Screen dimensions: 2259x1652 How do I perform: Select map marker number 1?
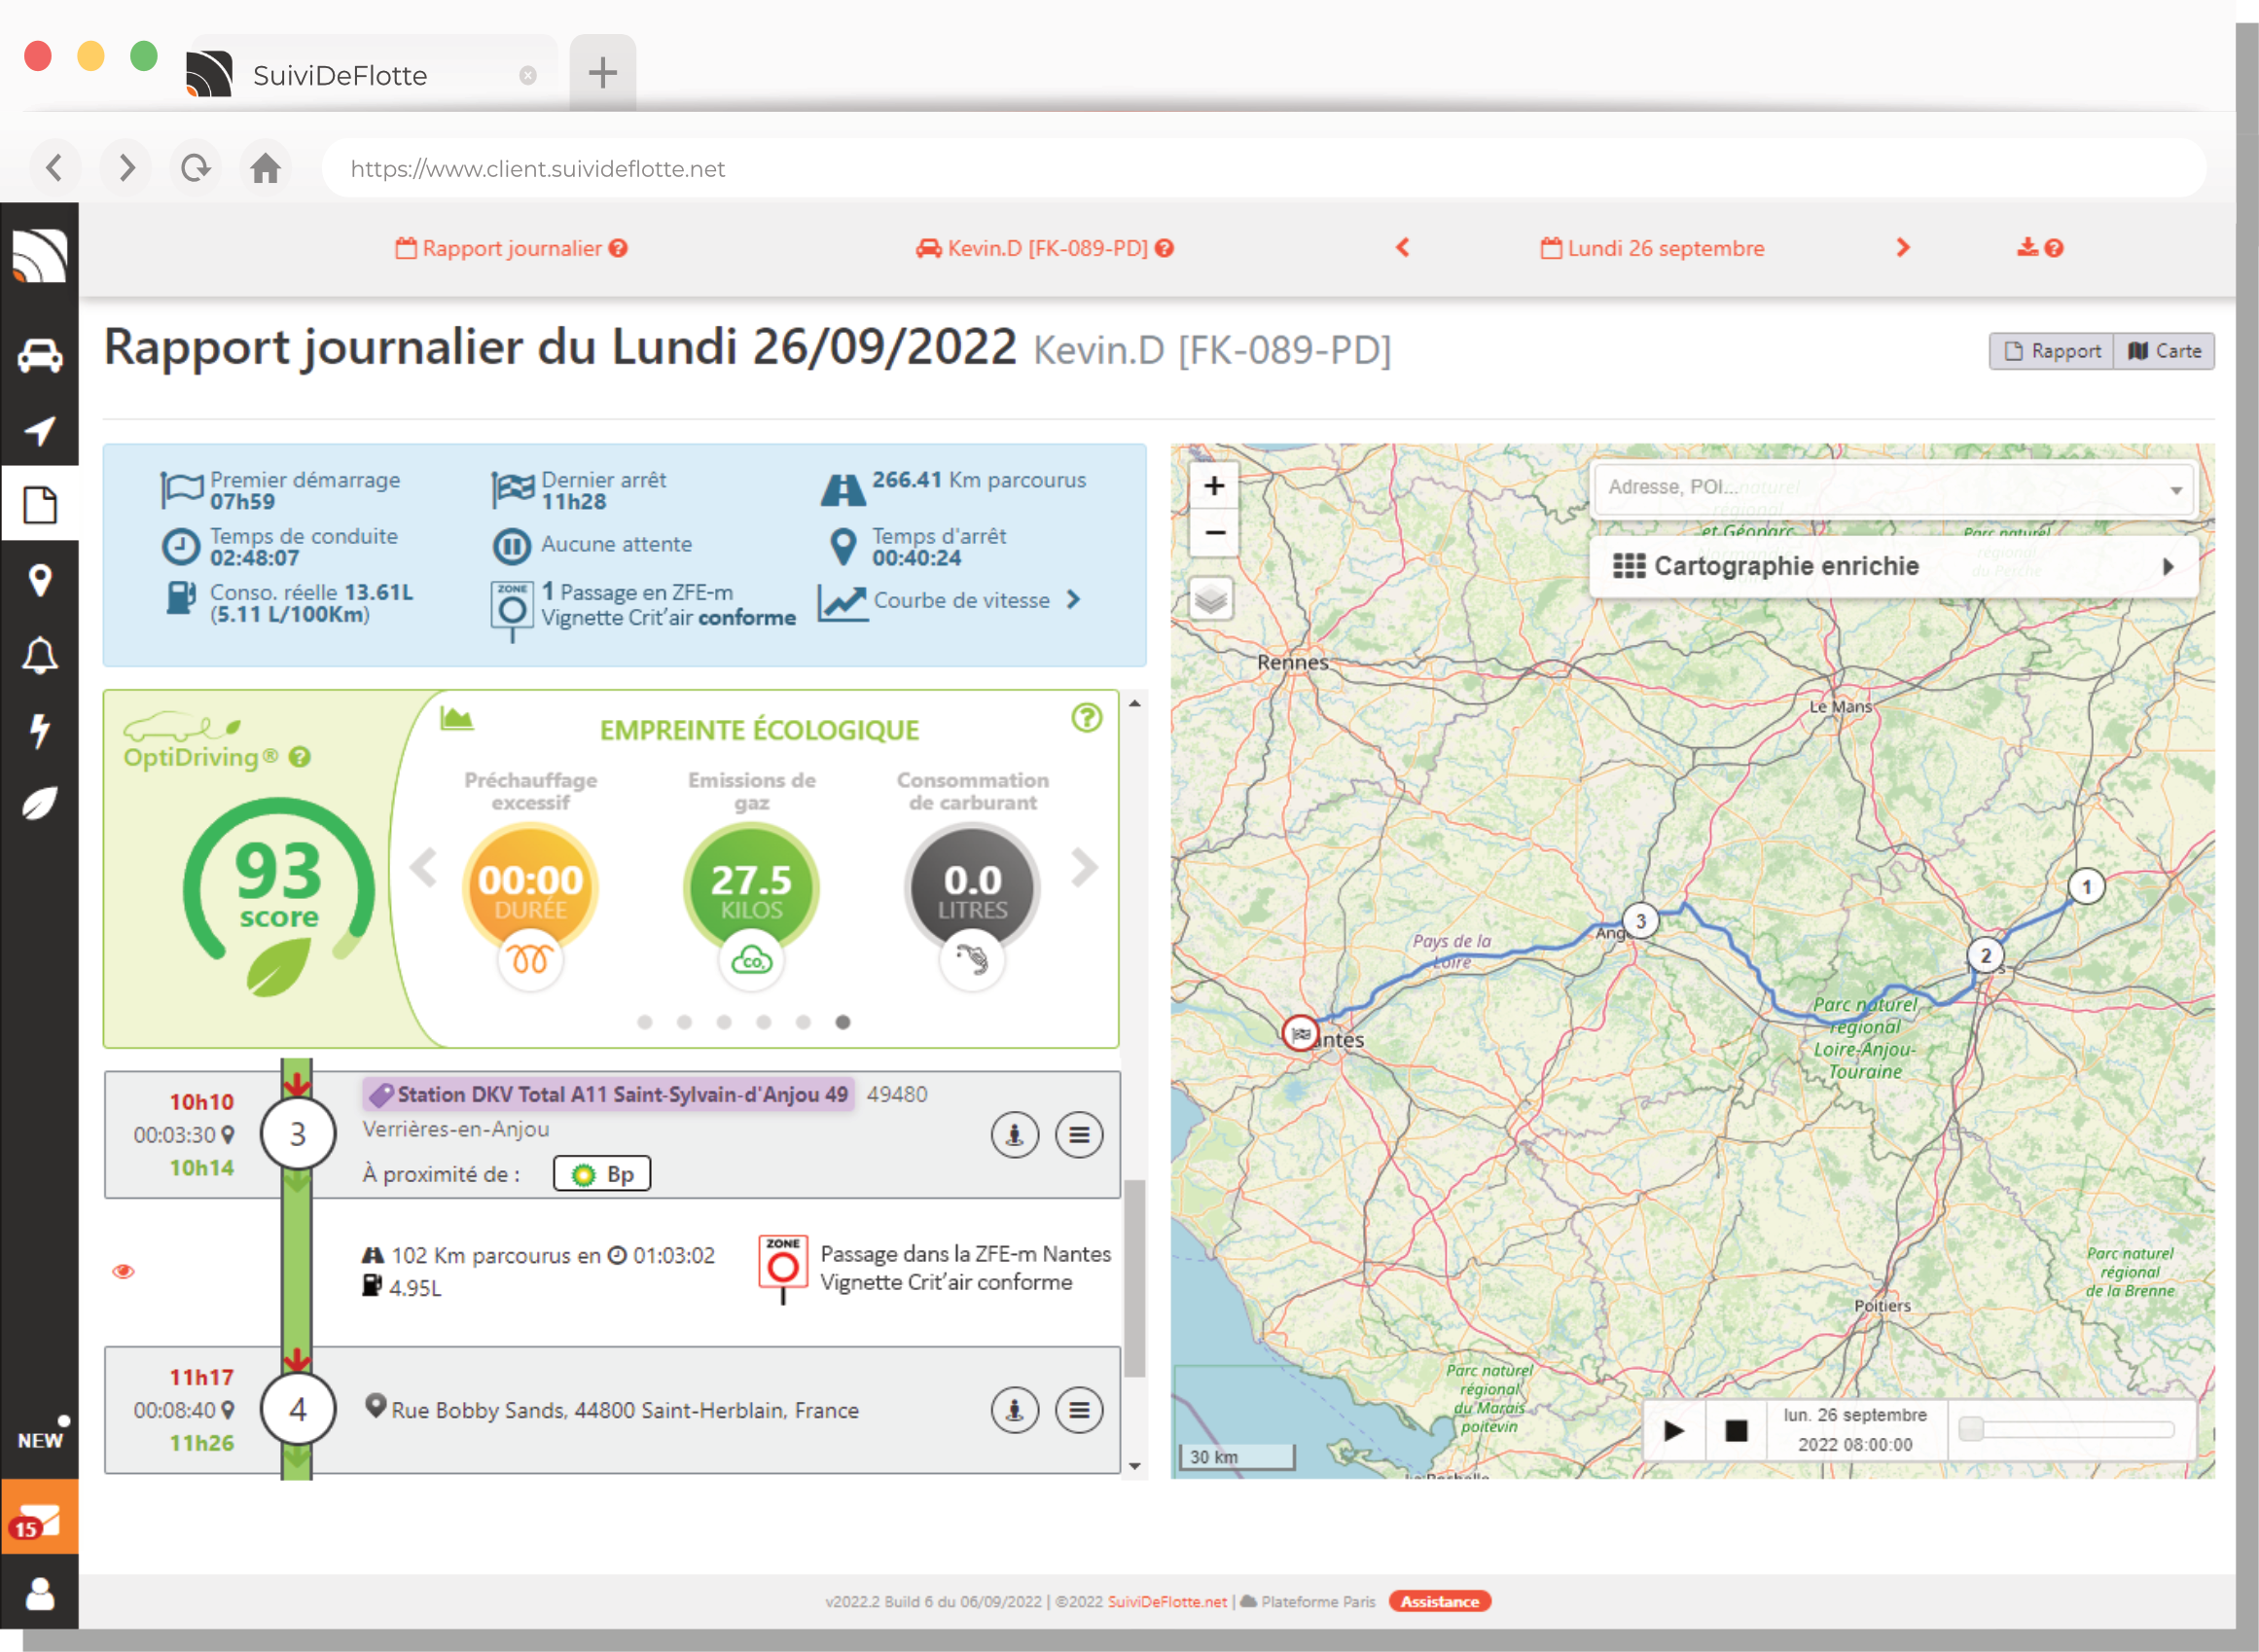(2086, 886)
